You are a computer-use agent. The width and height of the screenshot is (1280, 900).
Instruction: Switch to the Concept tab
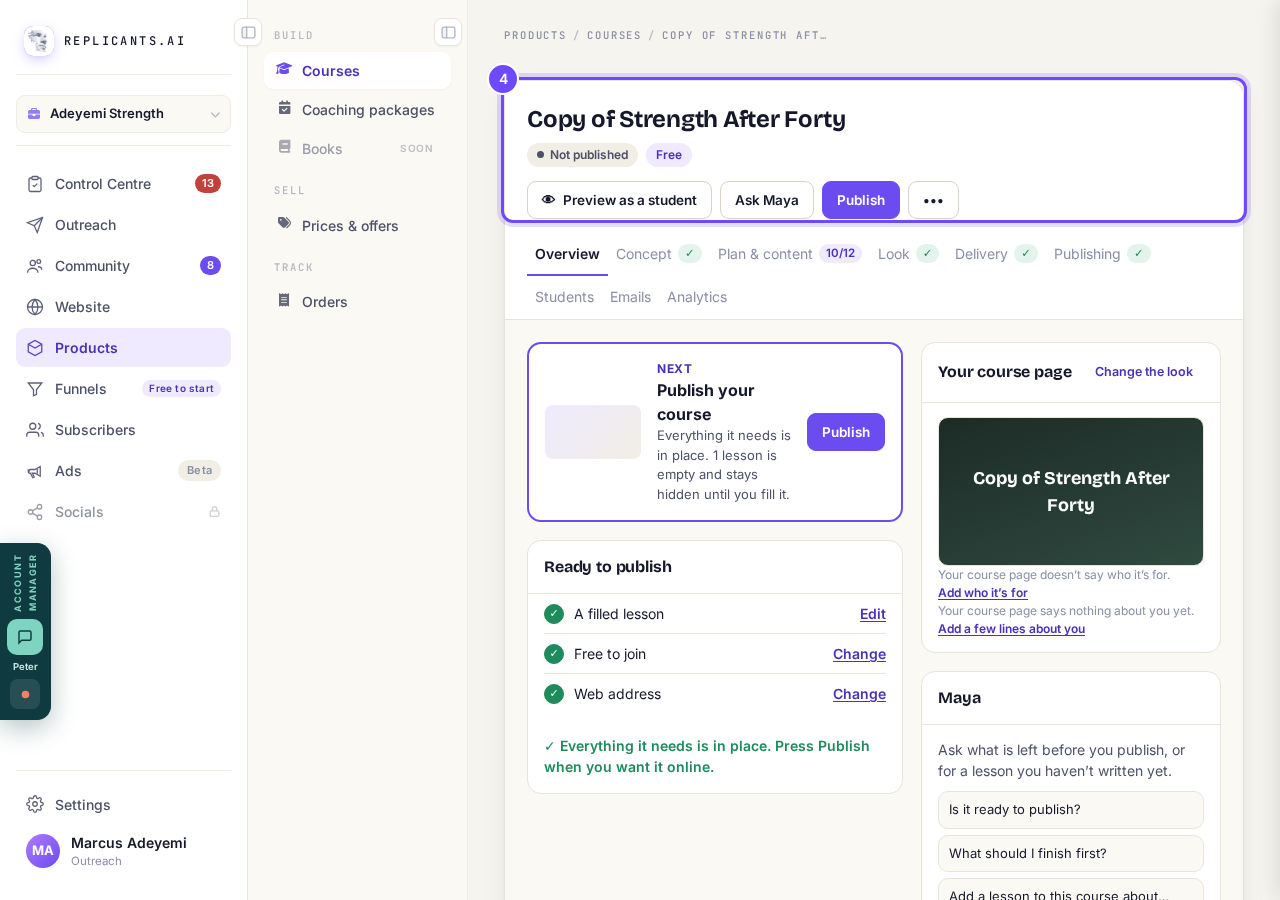[659, 254]
